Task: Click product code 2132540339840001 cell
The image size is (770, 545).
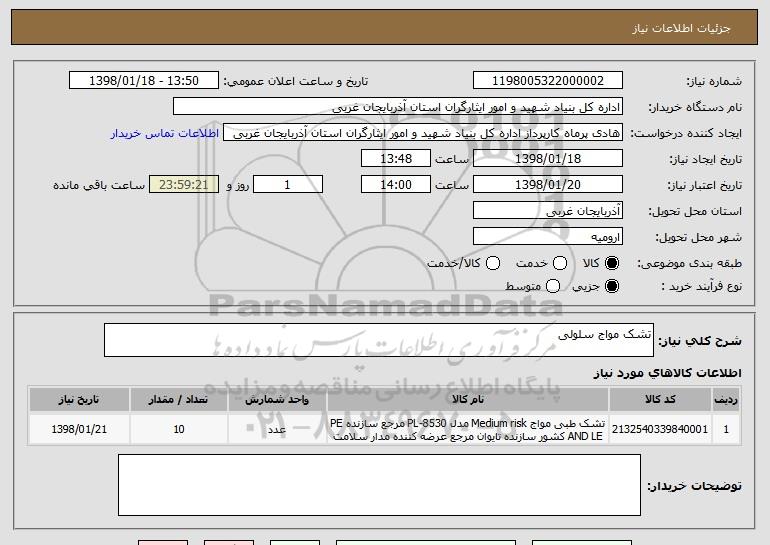Action: tap(660, 429)
